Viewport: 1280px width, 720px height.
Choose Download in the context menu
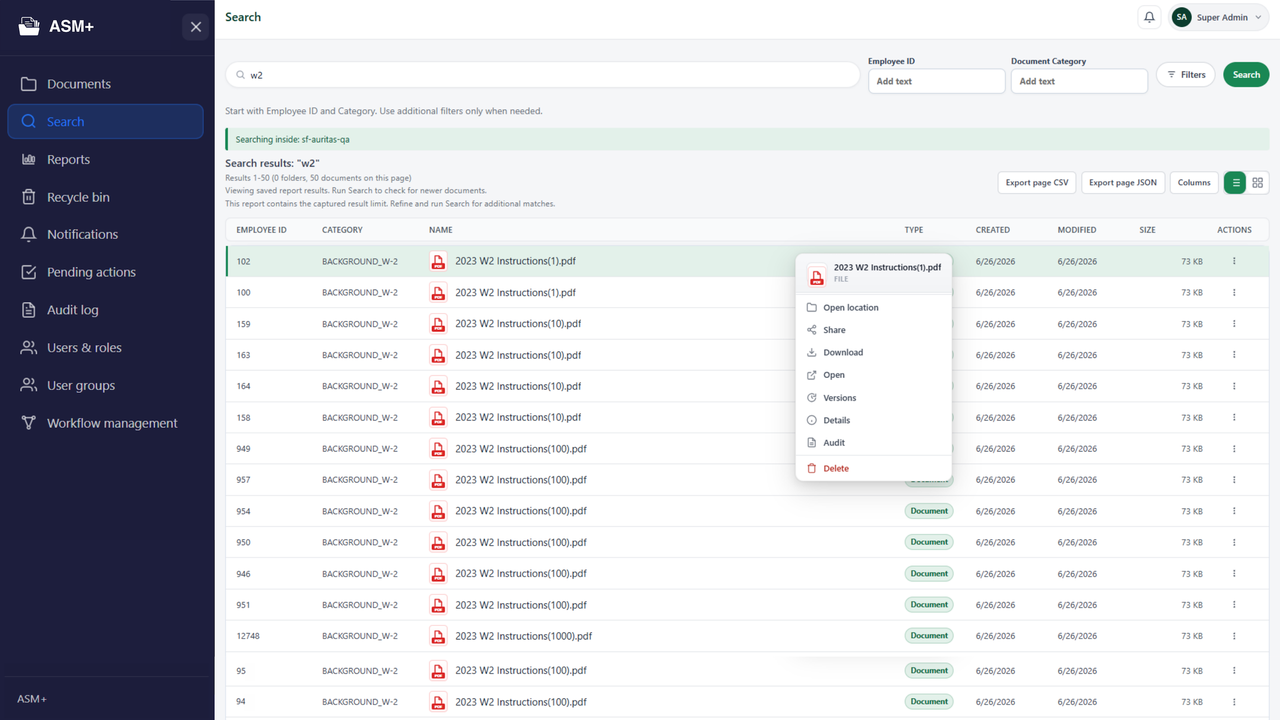point(873,352)
